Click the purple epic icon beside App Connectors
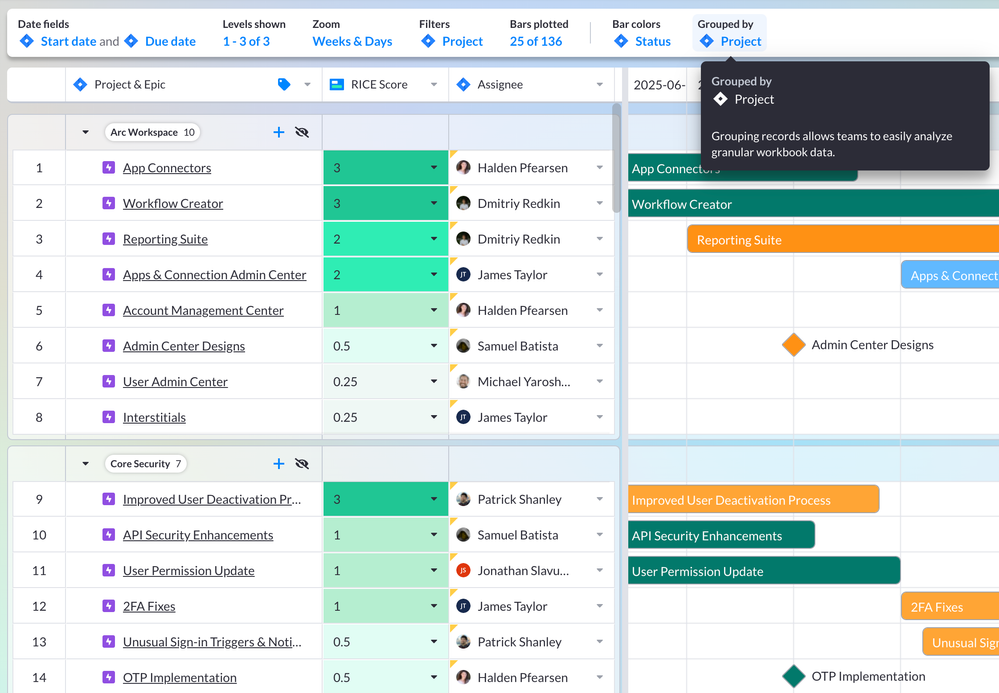Image resolution: width=999 pixels, height=693 pixels. point(108,167)
